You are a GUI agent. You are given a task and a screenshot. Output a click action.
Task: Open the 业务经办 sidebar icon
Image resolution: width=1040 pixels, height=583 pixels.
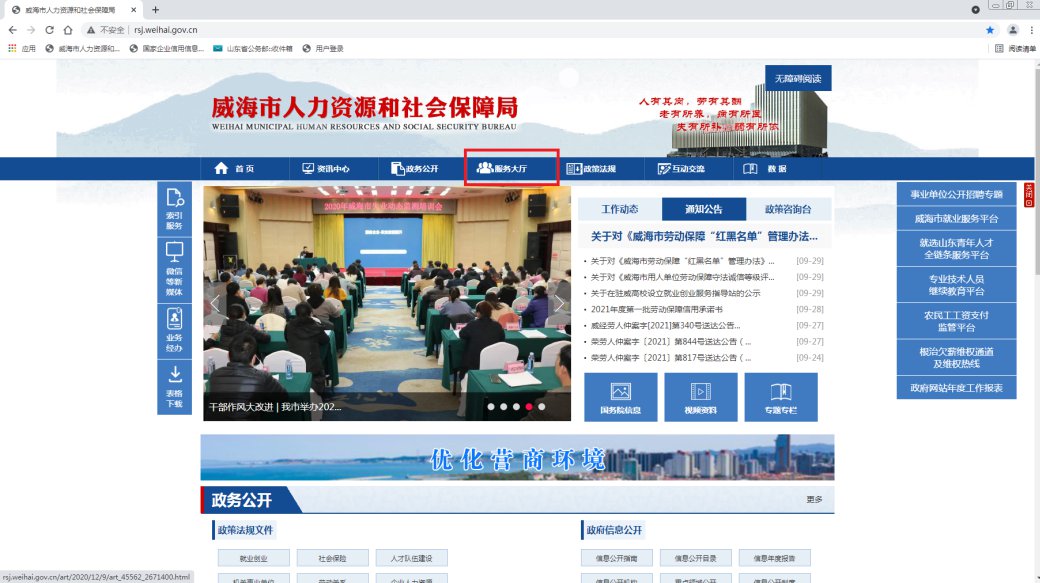tap(174, 331)
